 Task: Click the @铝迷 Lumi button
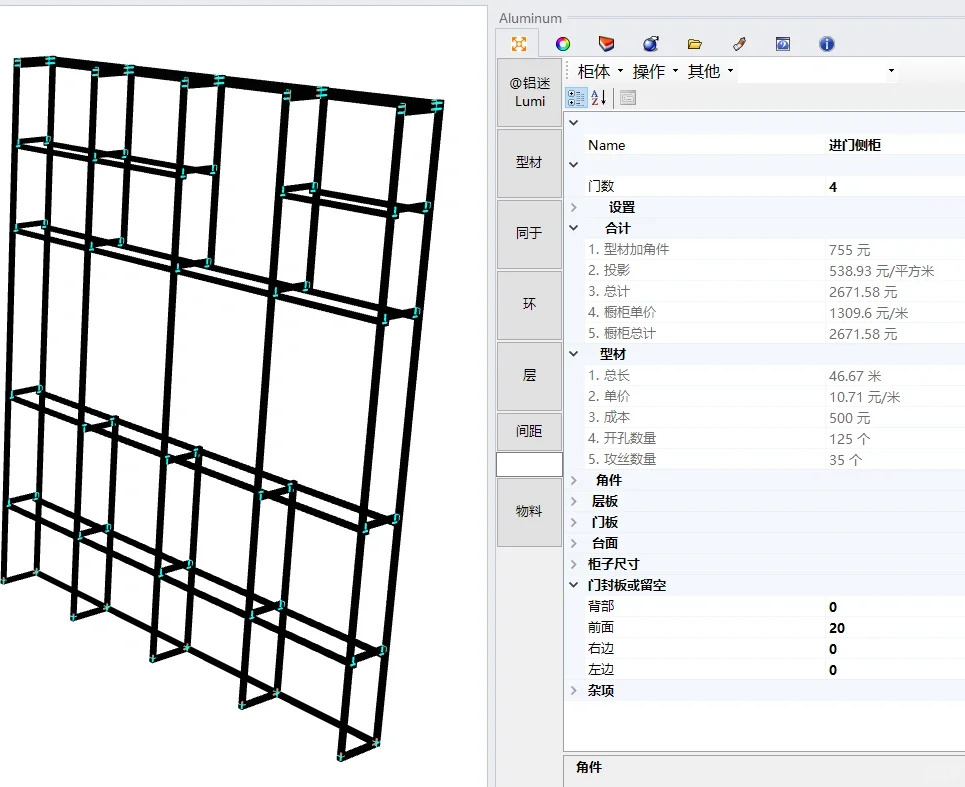coord(529,92)
